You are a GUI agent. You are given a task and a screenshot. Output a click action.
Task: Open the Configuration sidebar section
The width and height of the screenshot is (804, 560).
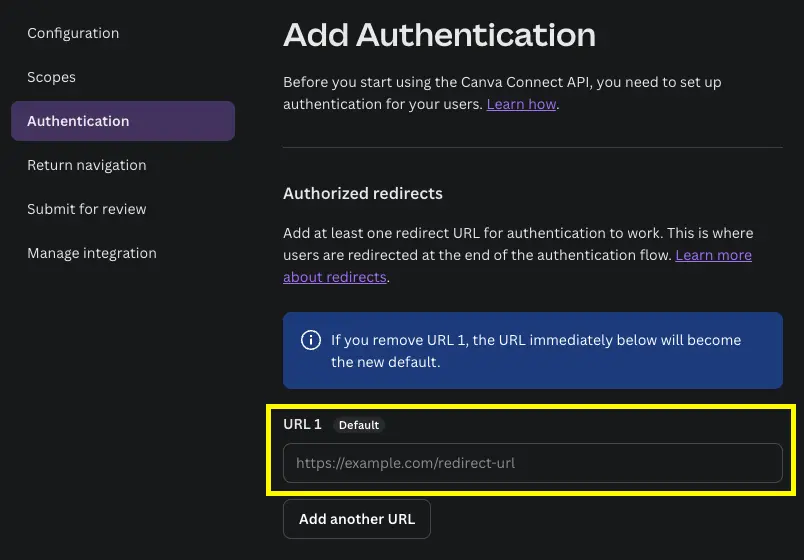tap(73, 33)
